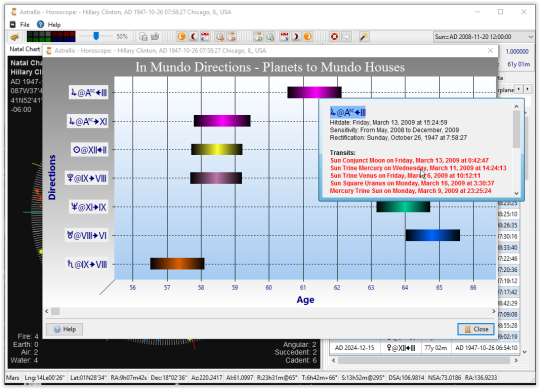Viewport: 540px width, 389px height.
Task: Step forward one lunar cycle (crescent moon right)
Action: (296, 36)
